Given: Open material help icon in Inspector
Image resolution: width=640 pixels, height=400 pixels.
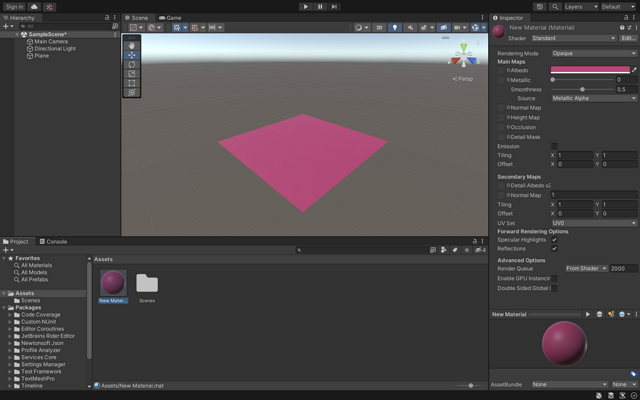Looking at the screenshot, I should click(x=622, y=28).
